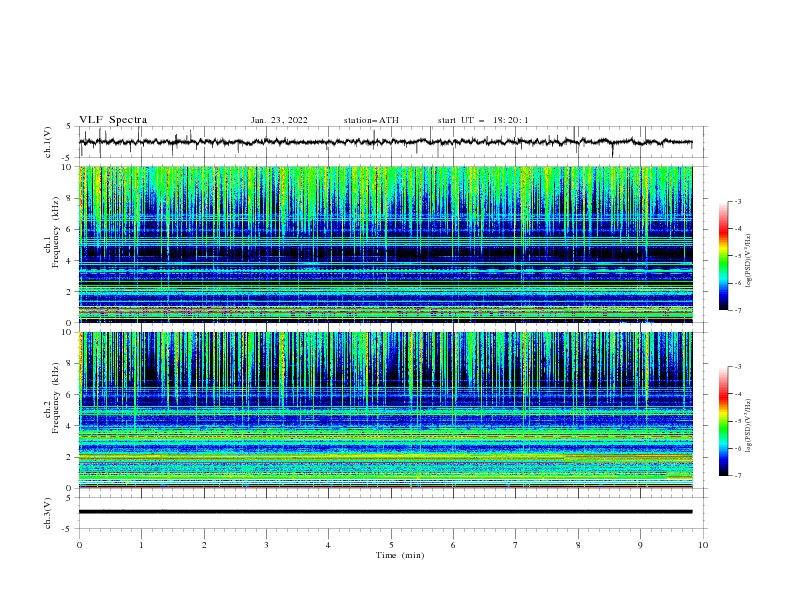Click time axis tick label "1"
The height and width of the screenshot is (612, 792).
(141, 545)
